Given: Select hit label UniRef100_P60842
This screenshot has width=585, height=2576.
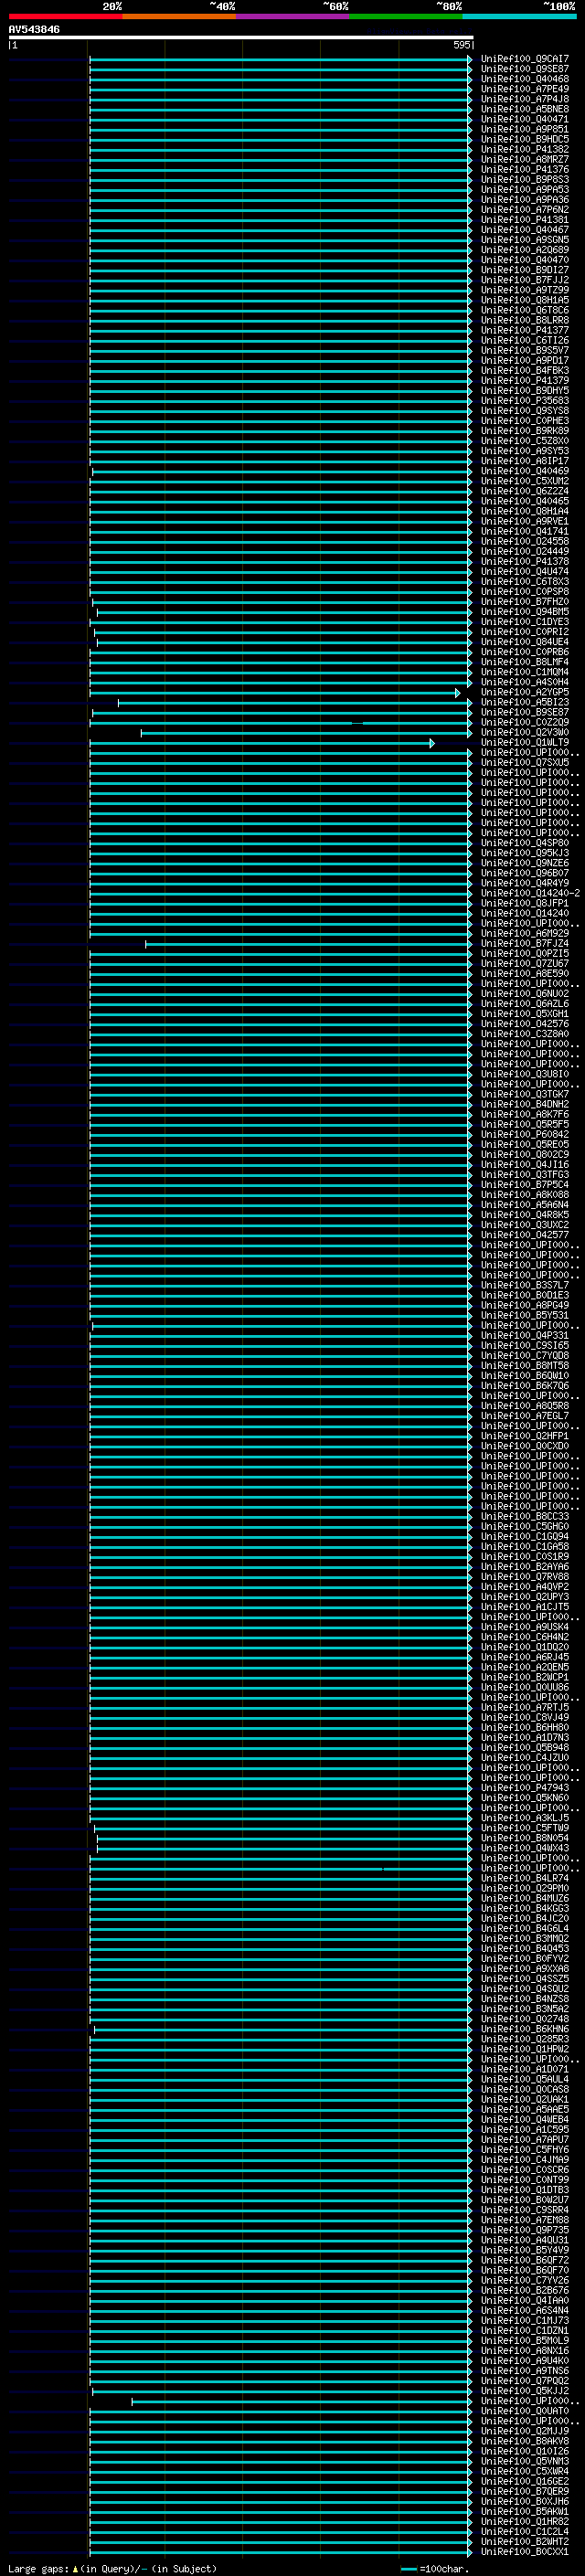Looking at the screenshot, I should point(524,1135).
